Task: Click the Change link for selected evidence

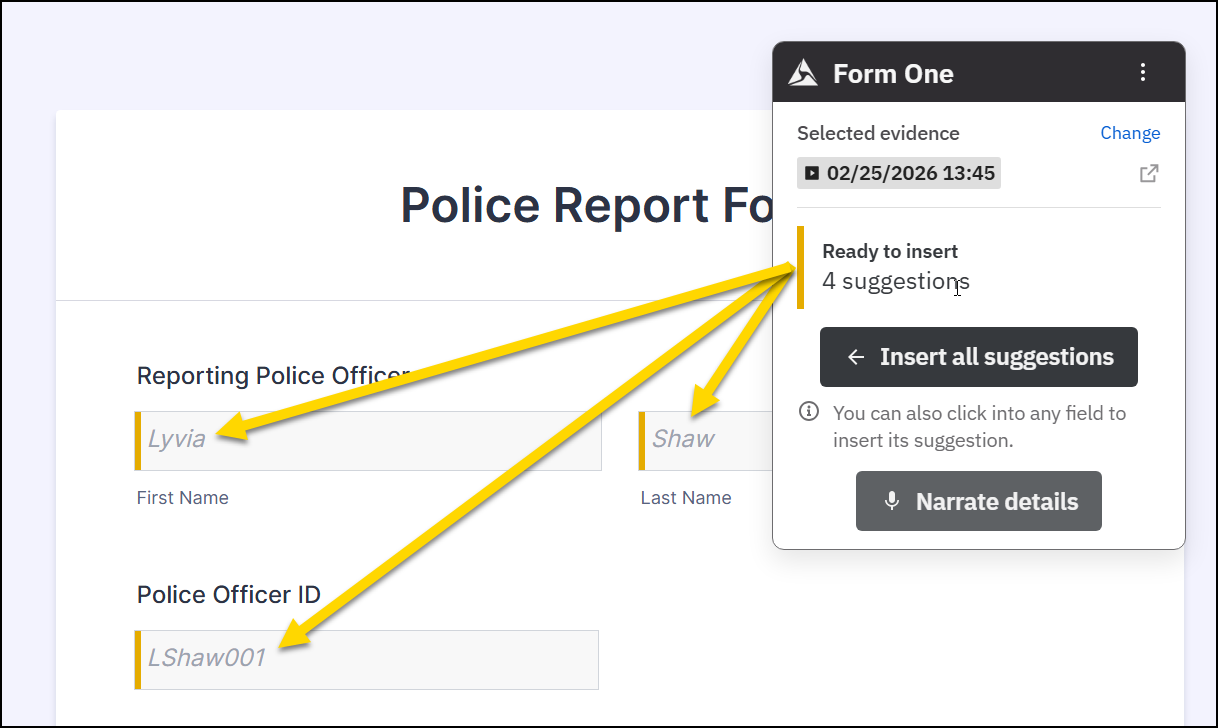Action: coord(1130,133)
